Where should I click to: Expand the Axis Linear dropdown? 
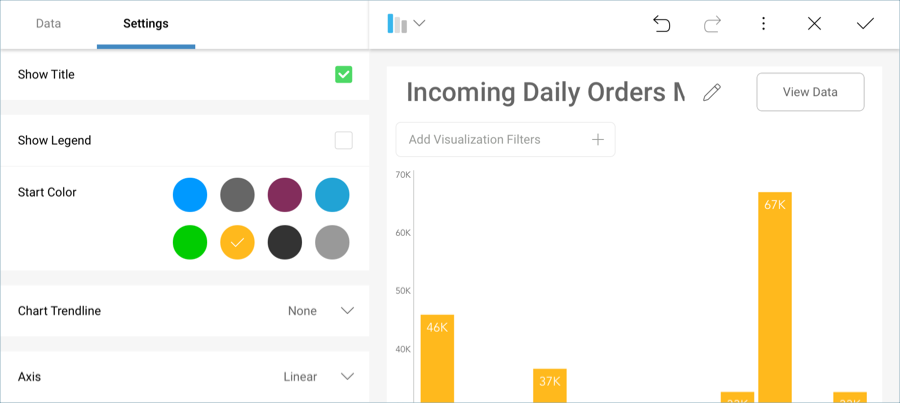coord(347,377)
